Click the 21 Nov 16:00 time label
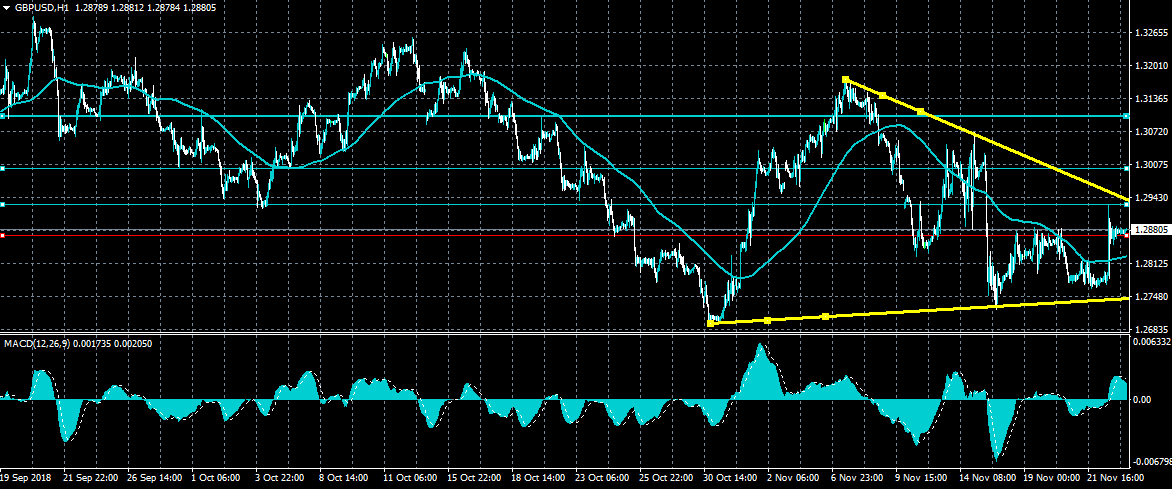1172x489 pixels. click(1114, 476)
